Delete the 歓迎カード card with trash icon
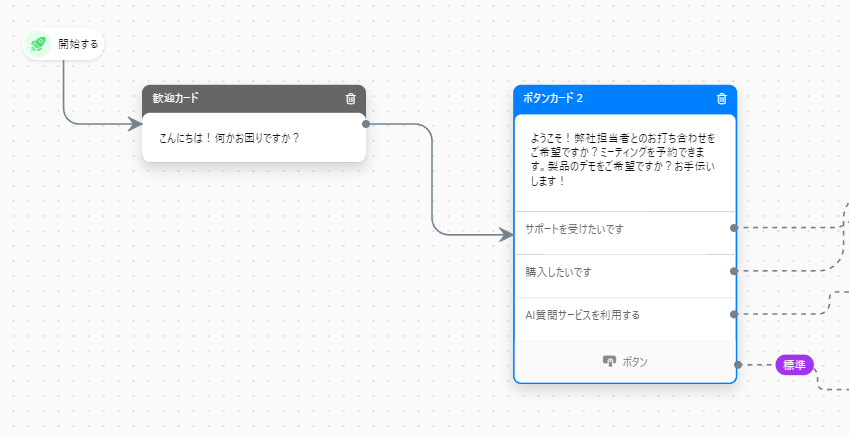Image resolution: width=849 pixels, height=437 pixels. (351, 99)
